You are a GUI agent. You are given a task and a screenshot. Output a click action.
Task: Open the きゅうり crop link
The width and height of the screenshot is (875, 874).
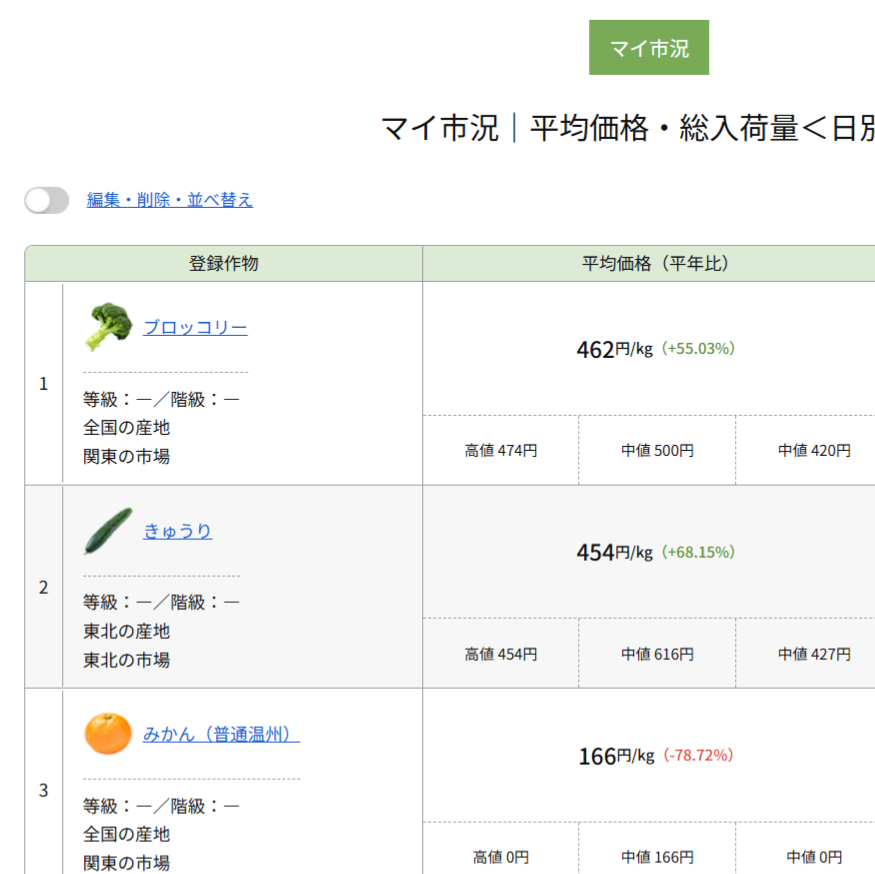tap(178, 531)
